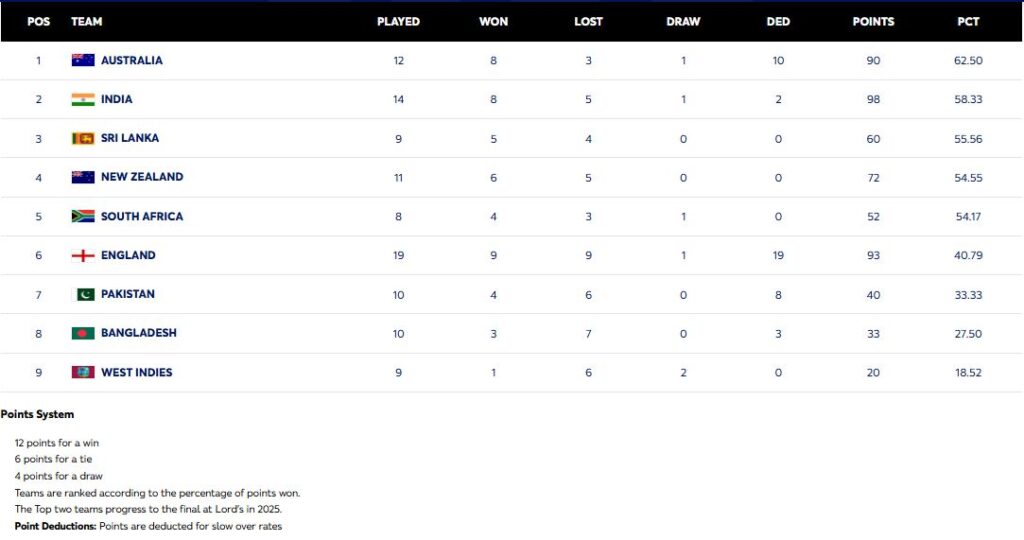This screenshot has height=540, width=1024.
Task: Click Australia's 62.50 percentage value
Action: tap(968, 60)
